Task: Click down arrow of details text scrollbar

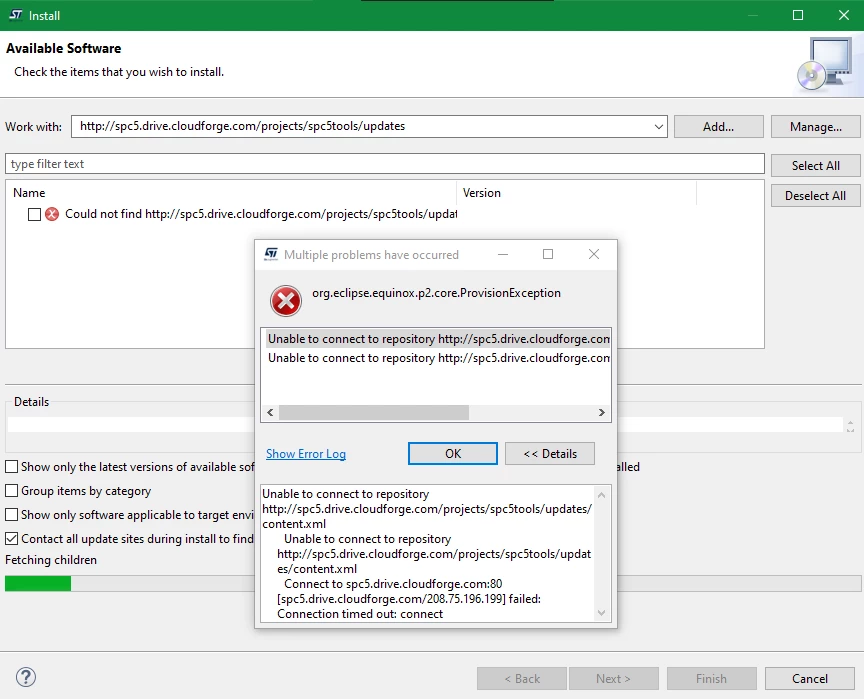Action: tap(601, 613)
